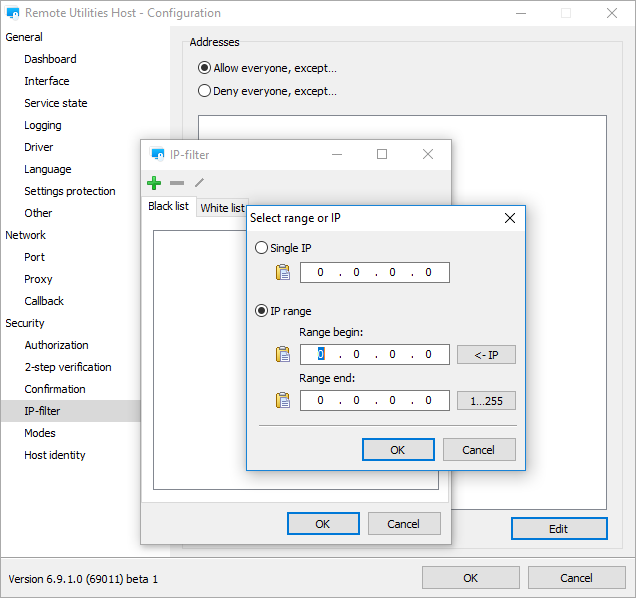Click Cancel in the IP-filter window

(x=404, y=524)
